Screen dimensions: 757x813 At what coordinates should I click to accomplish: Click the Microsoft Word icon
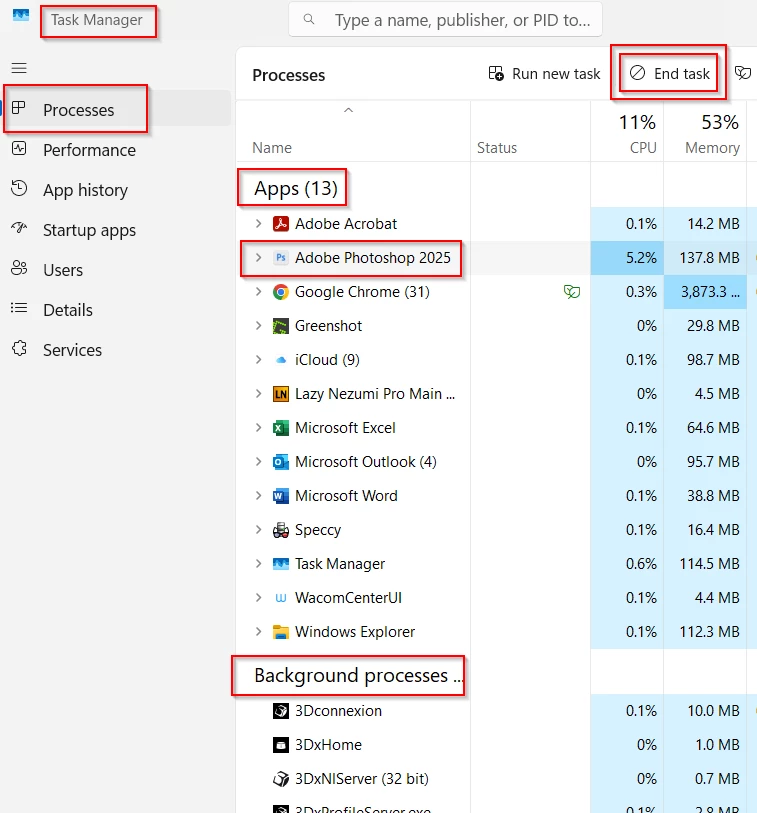pyautogui.click(x=281, y=496)
